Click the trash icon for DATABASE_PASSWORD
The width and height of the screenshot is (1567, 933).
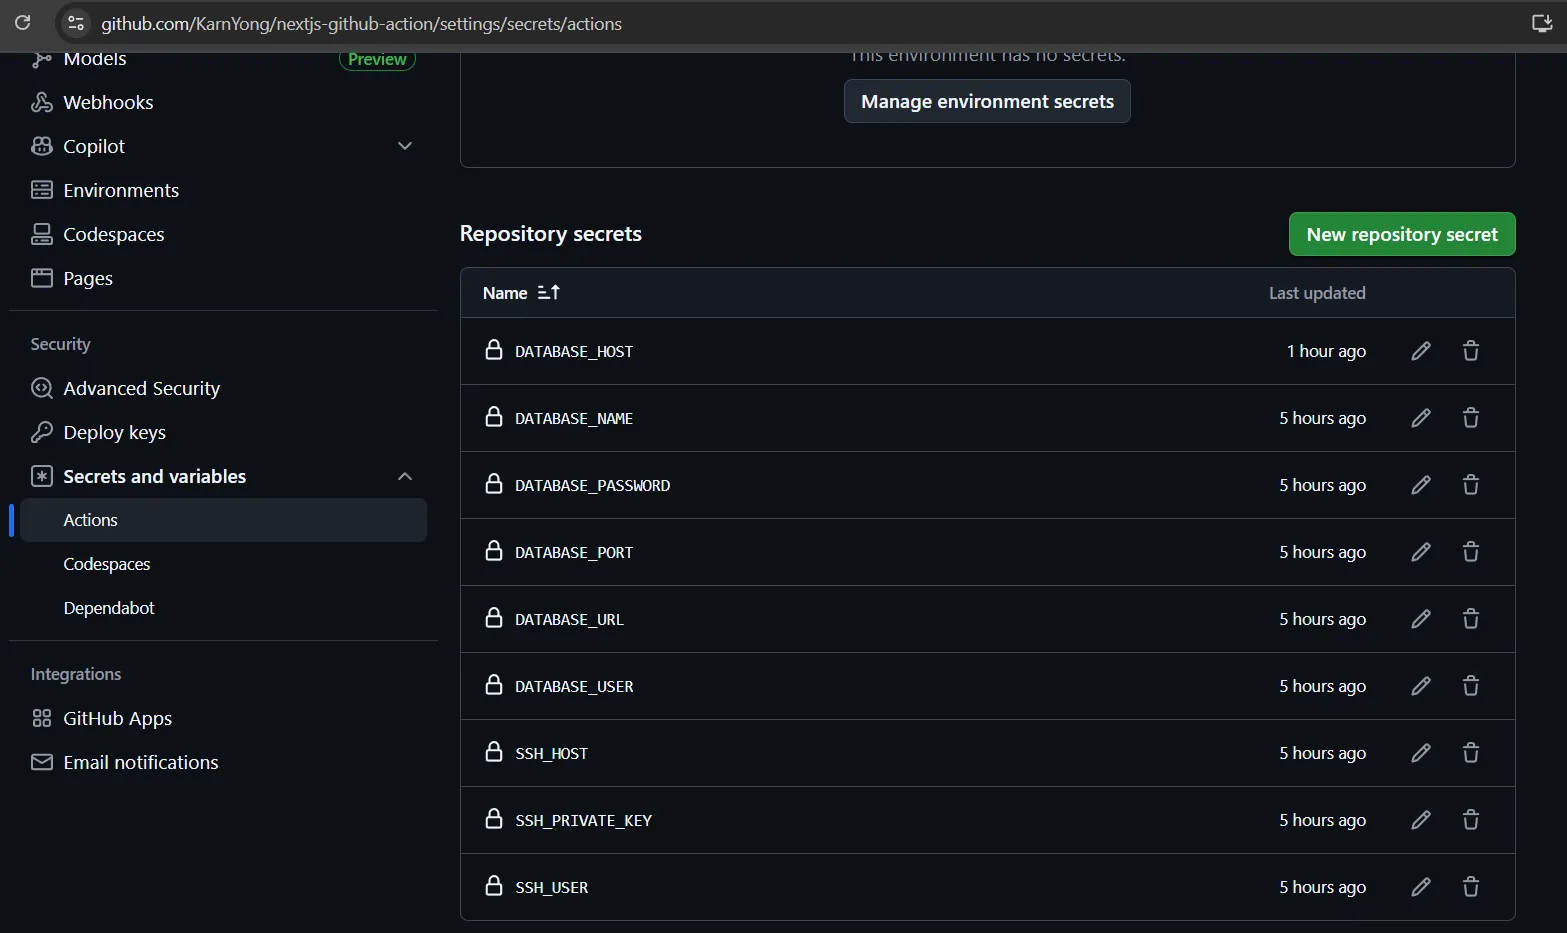click(1470, 484)
